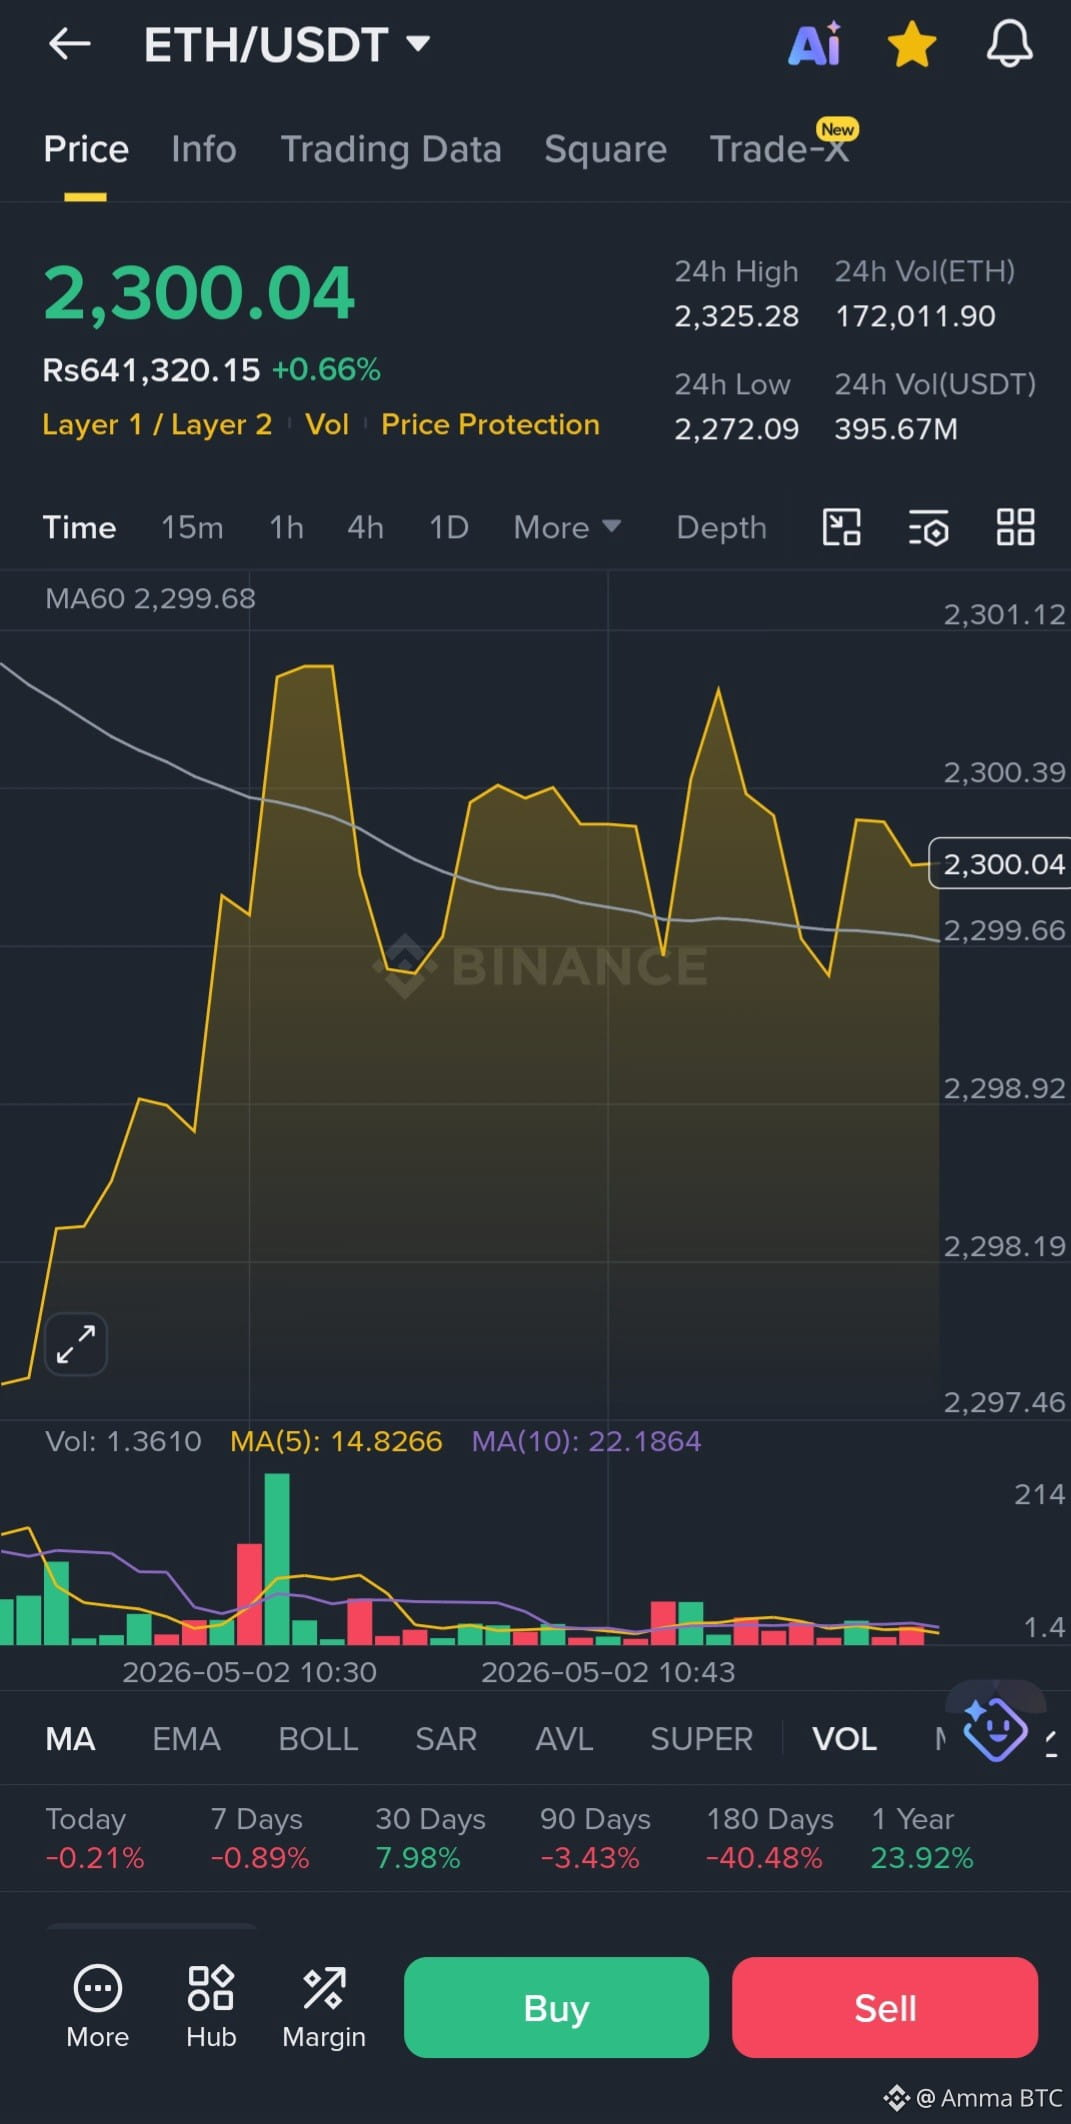Open the AI assistant icon
The height and width of the screenshot is (2124, 1071).
[815, 44]
